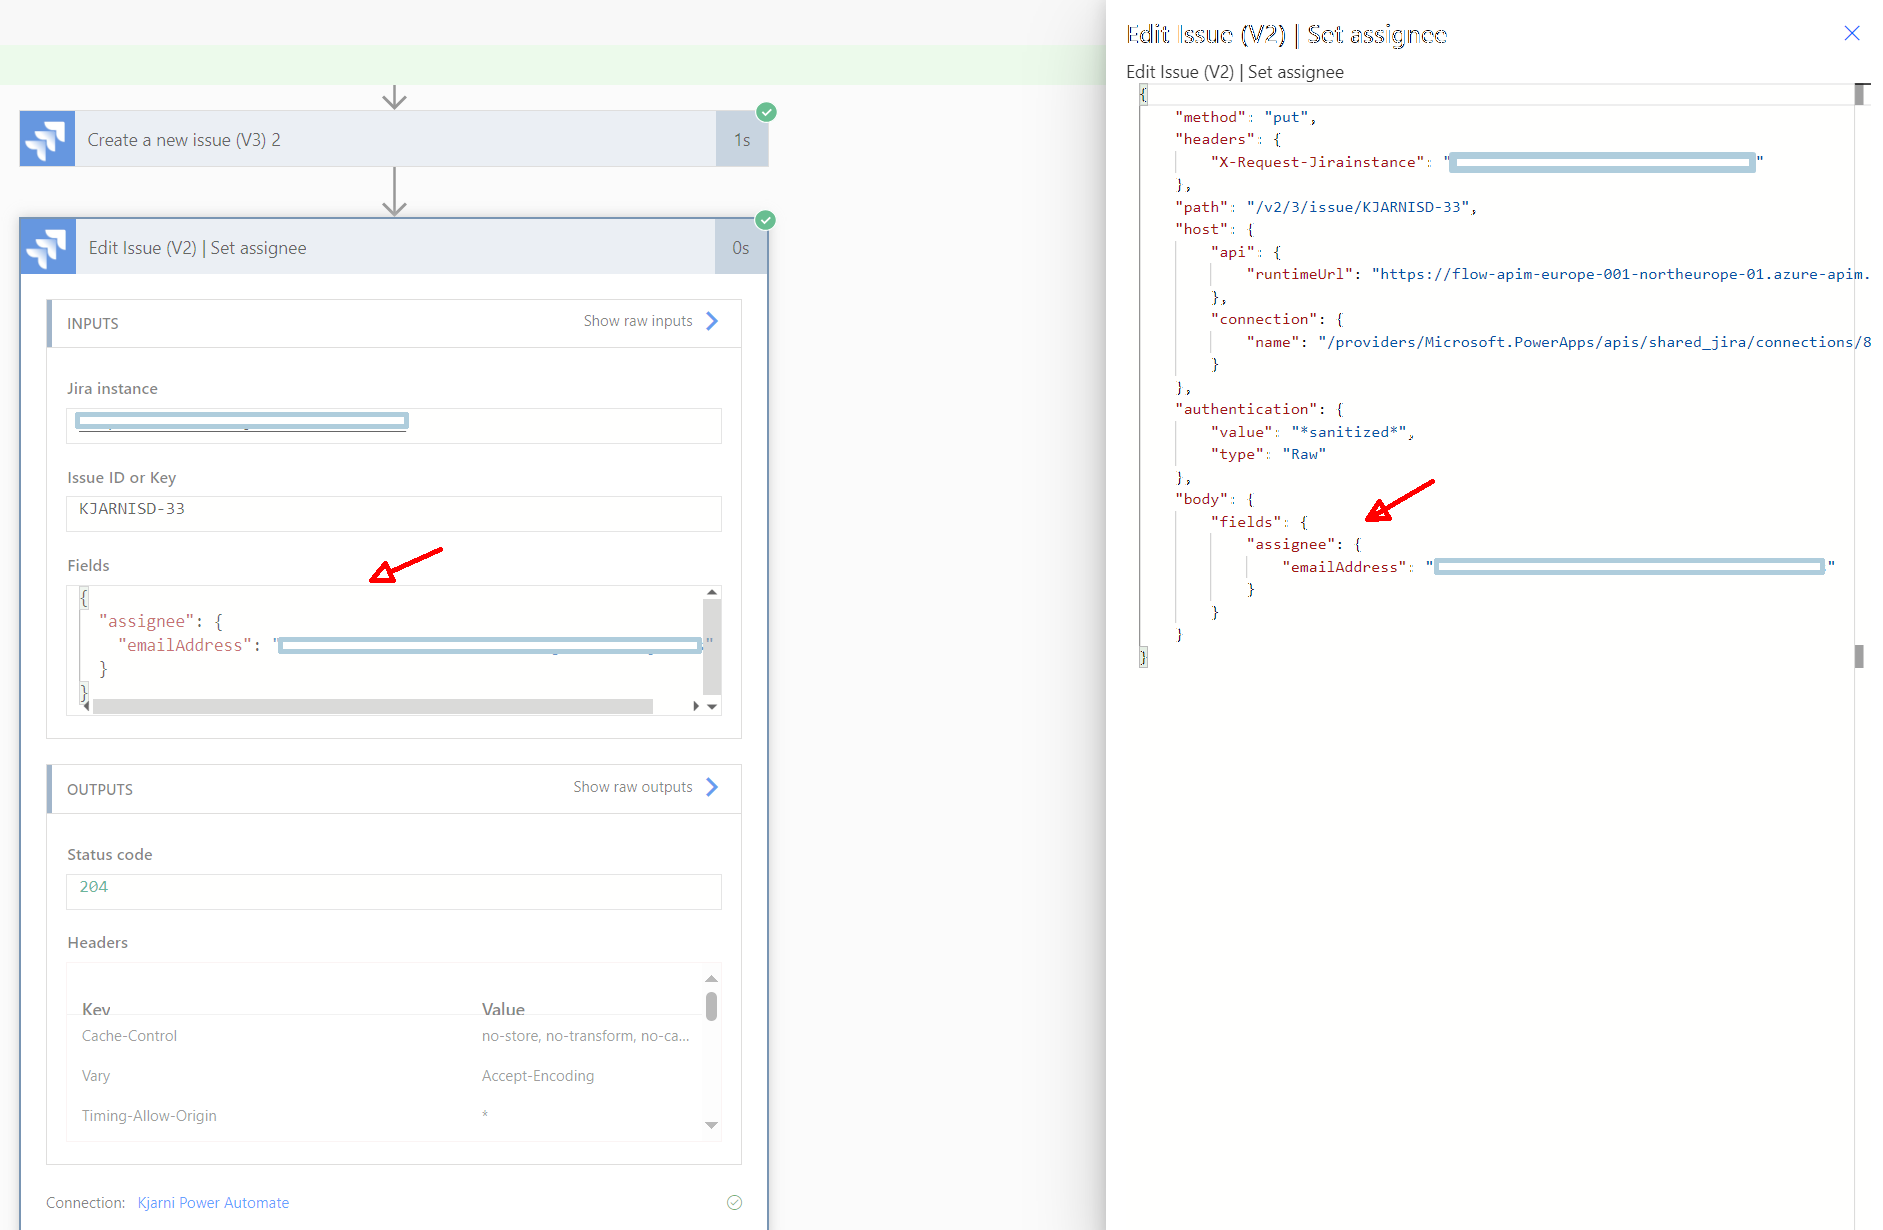1883x1230 pixels.
Task: Click the "*sanitized*" authentication value
Action: pyautogui.click(x=1349, y=432)
